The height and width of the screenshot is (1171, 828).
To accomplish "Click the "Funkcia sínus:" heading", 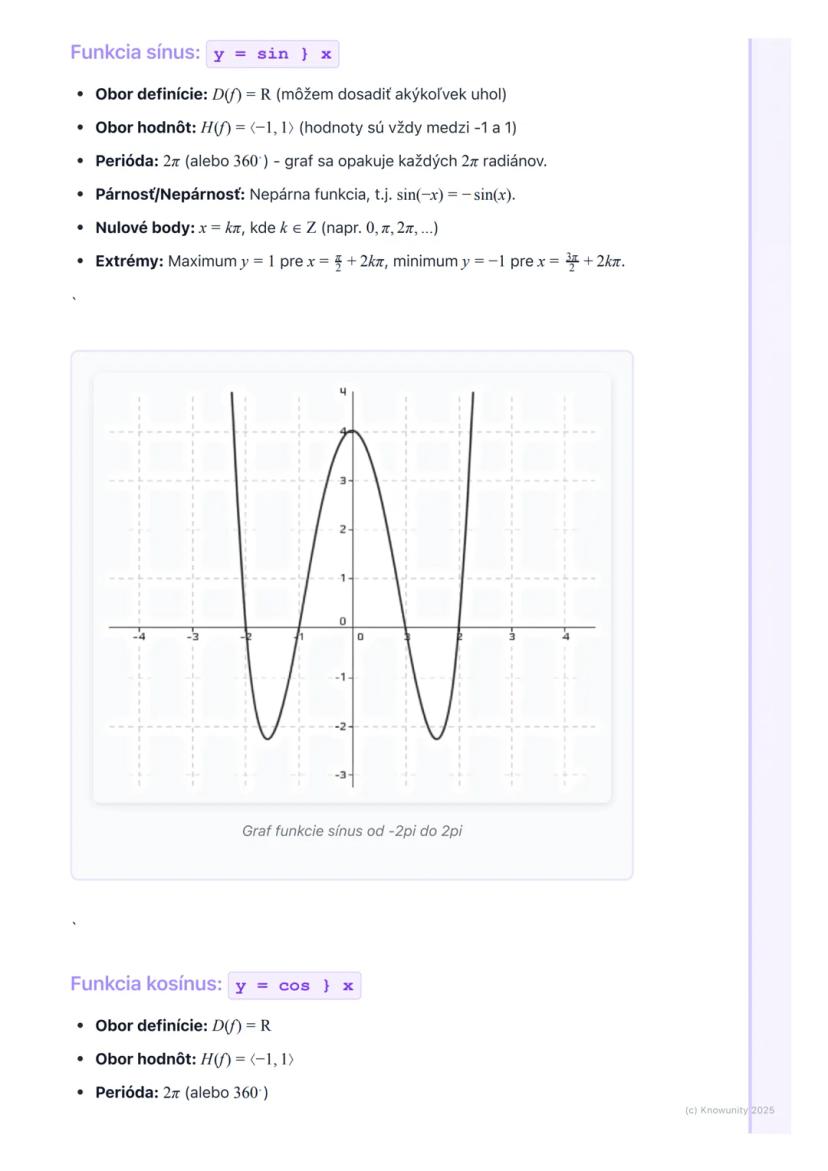I will click(135, 53).
